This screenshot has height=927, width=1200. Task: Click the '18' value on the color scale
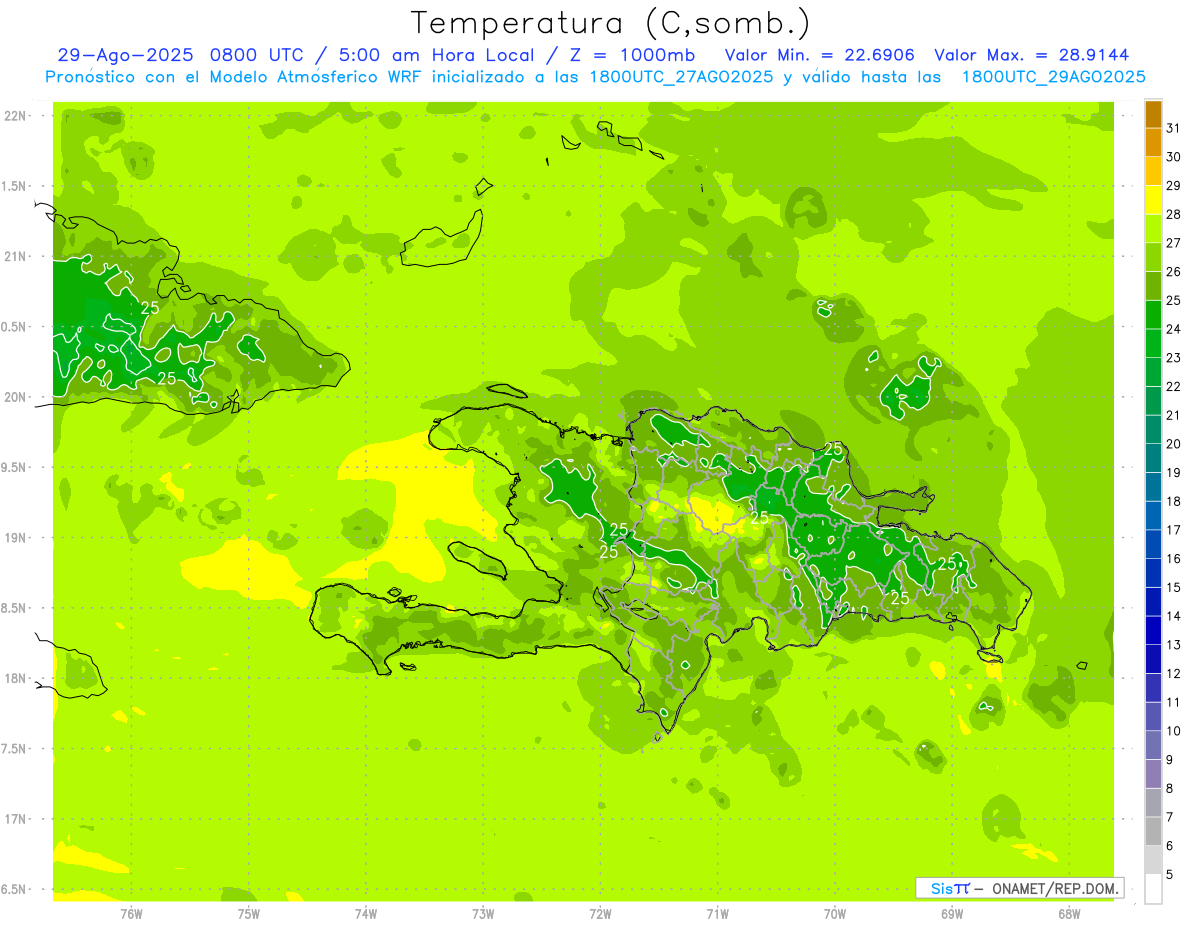pos(1174,501)
